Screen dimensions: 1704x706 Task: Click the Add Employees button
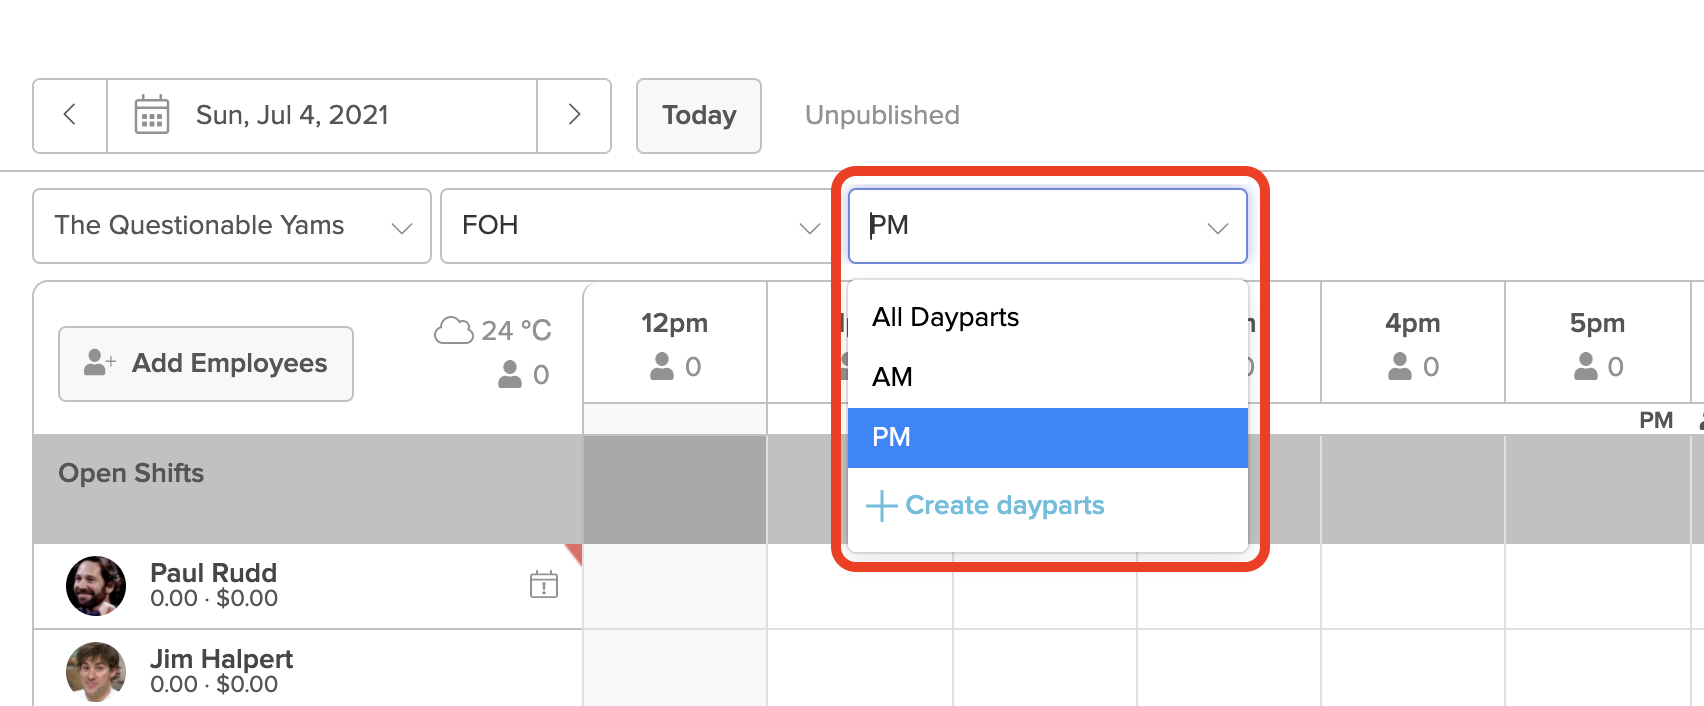pos(206,364)
